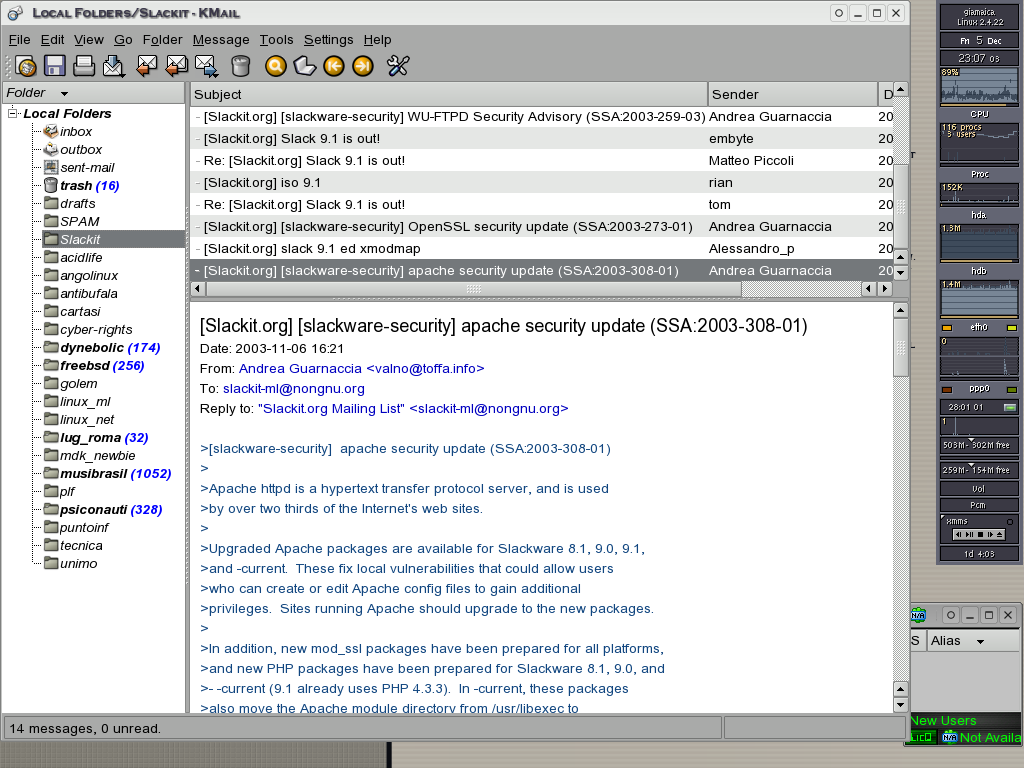Collapse the Local Folders tree
This screenshot has height=768, width=1024.
click(x=12, y=114)
